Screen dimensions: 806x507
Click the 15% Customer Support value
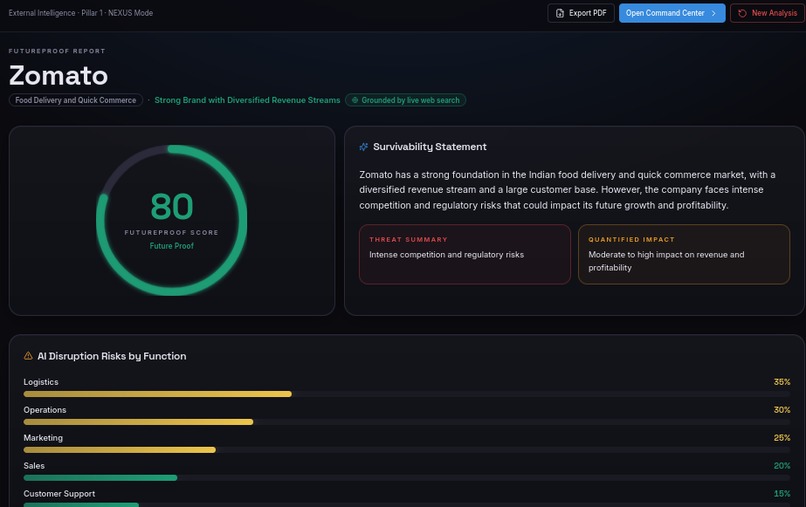point(782,494)
